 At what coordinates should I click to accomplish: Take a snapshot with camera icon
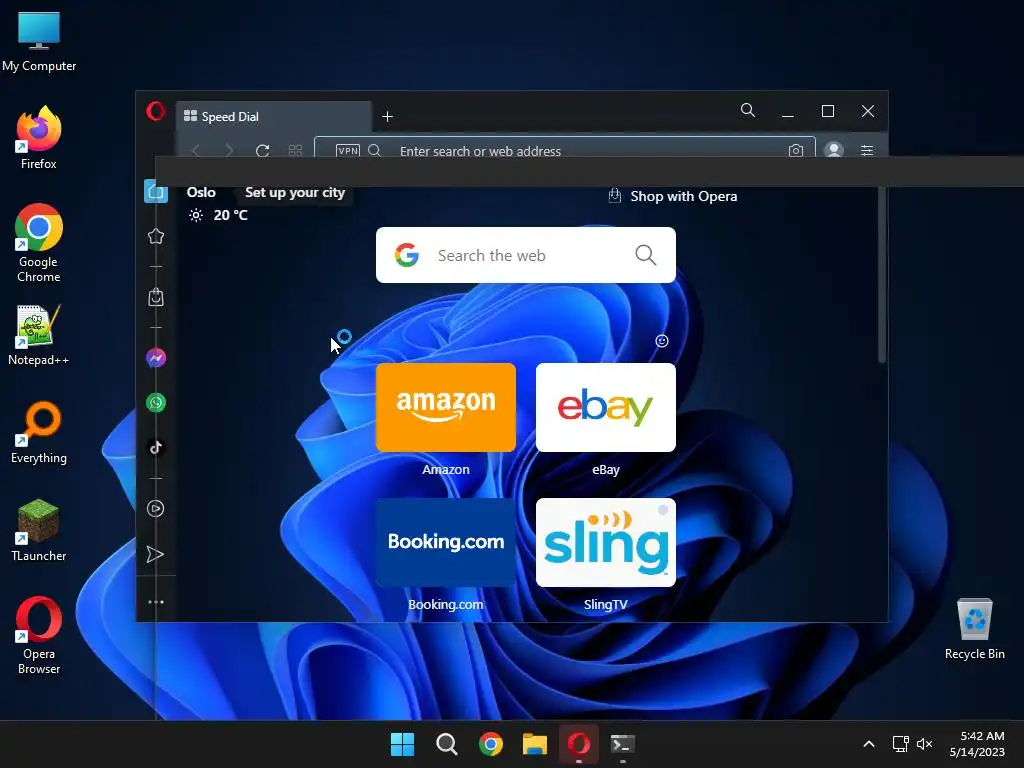795,151
